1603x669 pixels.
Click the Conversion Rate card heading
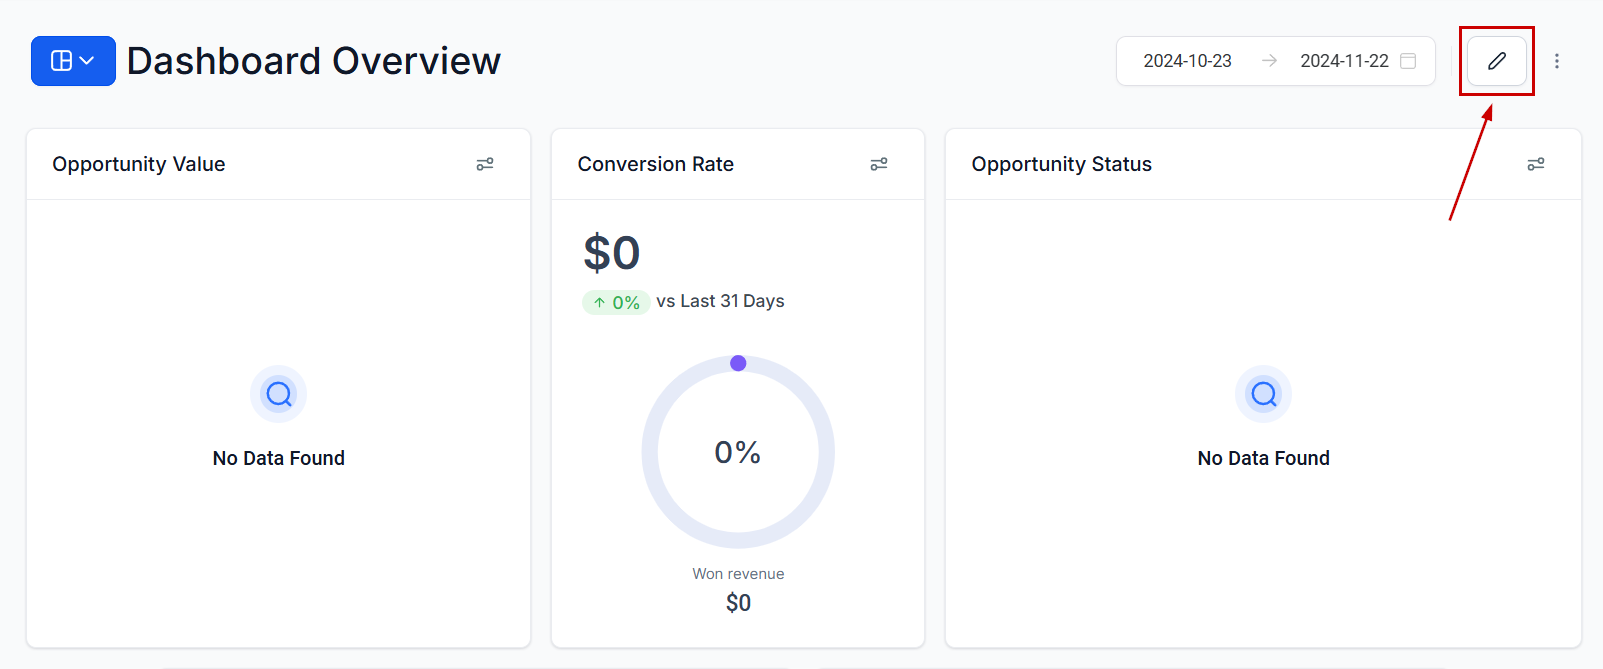(656, 164)
